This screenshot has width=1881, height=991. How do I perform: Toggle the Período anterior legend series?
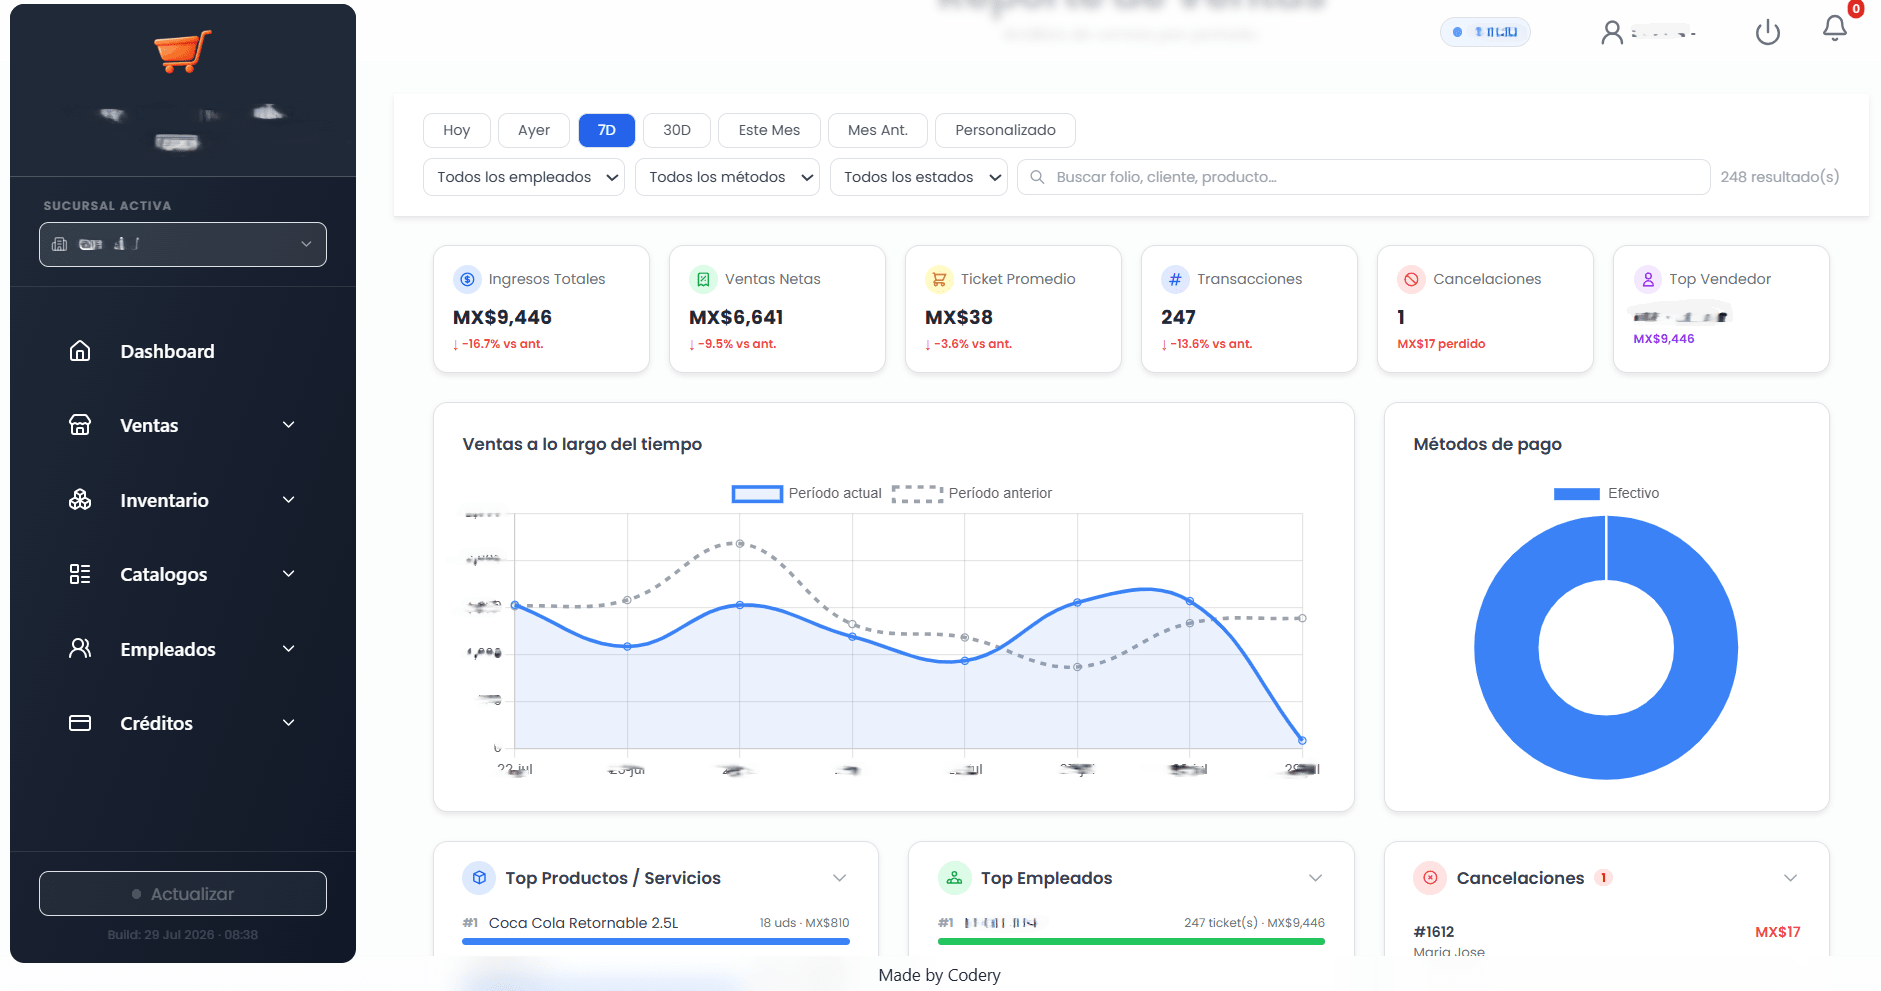tap(972, 493)
